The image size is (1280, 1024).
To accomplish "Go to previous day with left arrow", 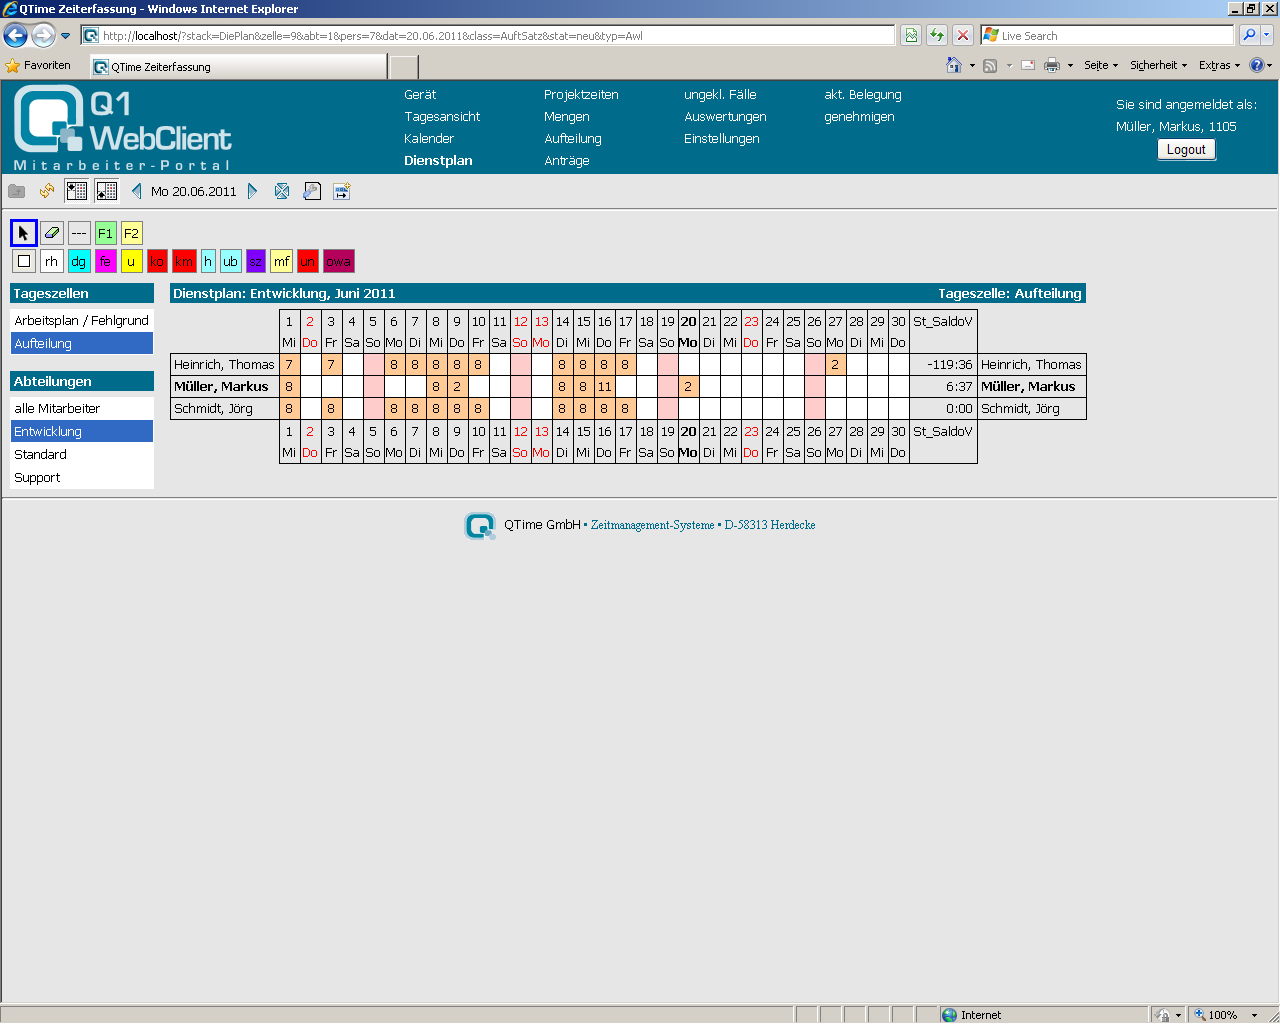I will [x=137, y=191].
